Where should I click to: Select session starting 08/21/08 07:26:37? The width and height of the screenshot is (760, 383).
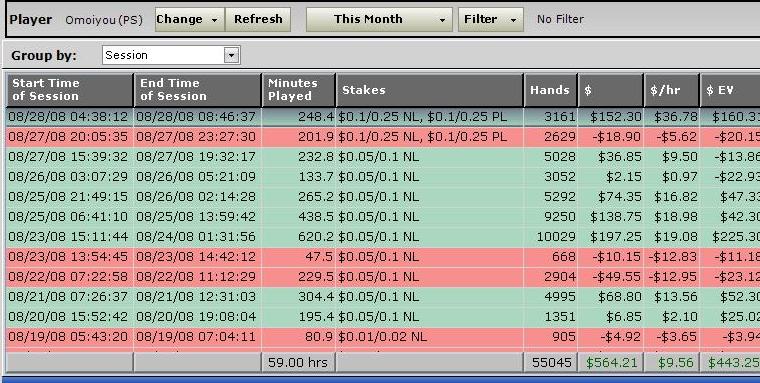pos(383,297)
